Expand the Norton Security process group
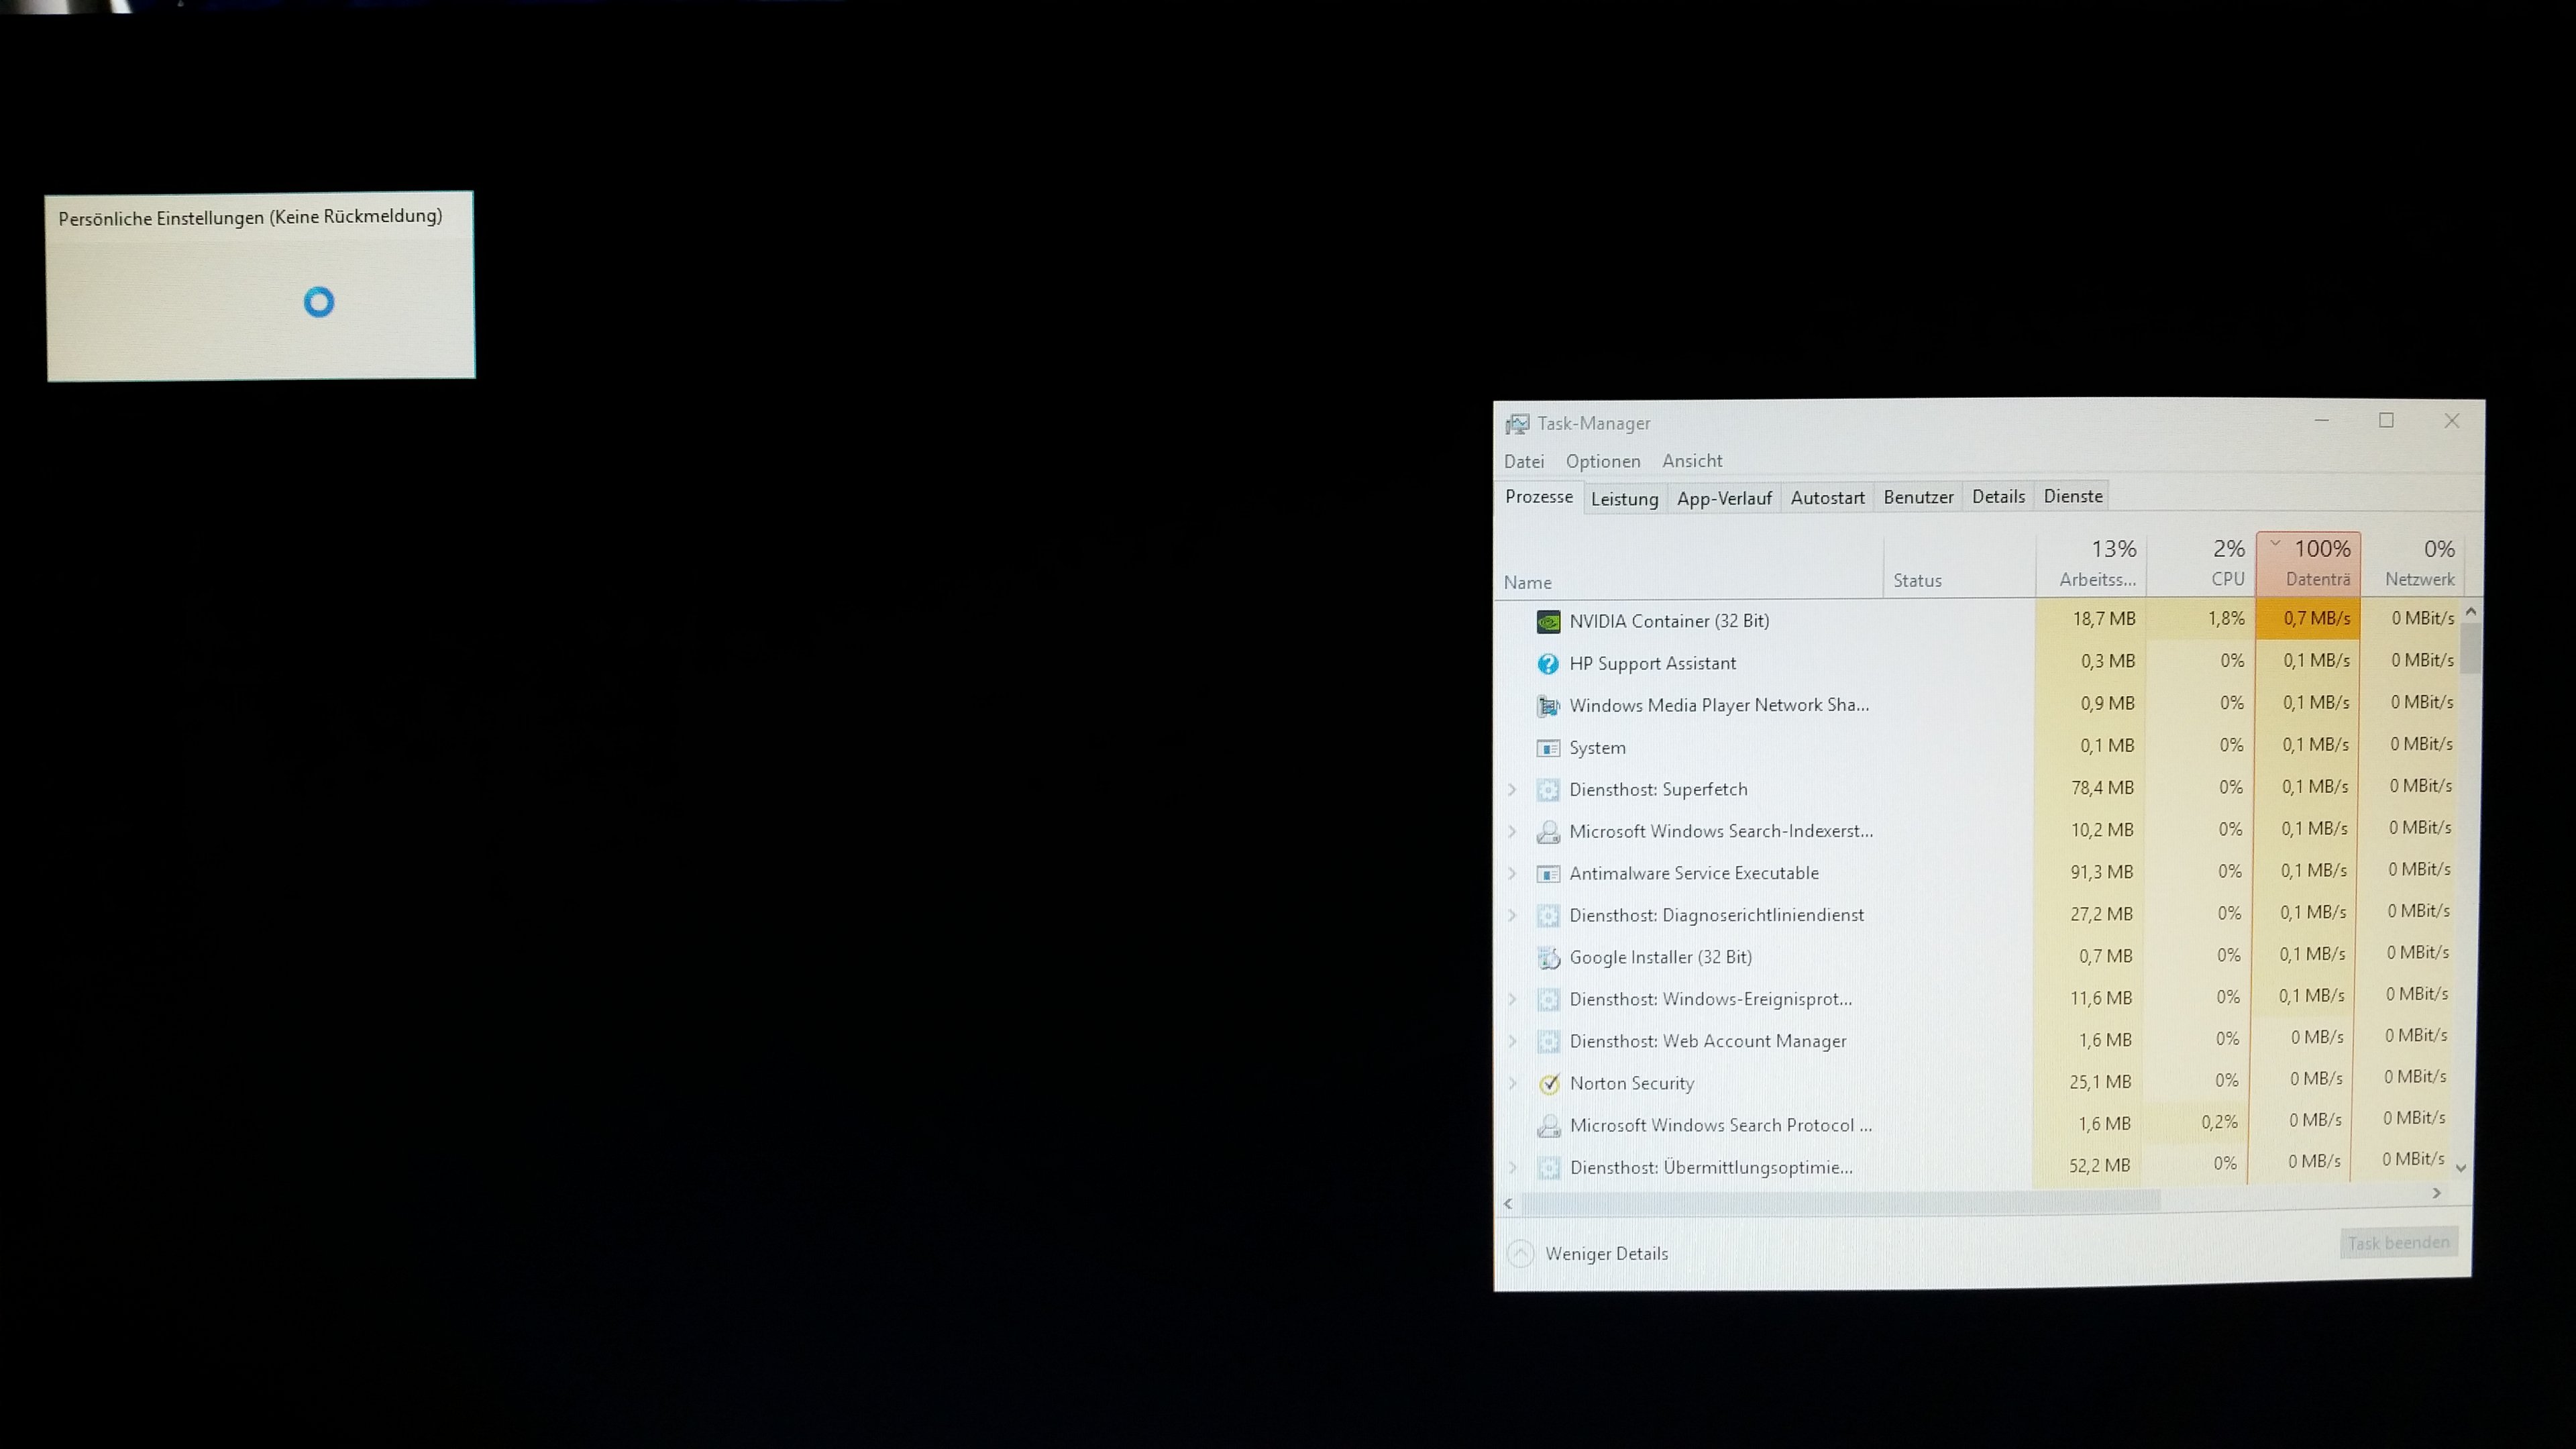This screenshot has width=2576, height=1449. pos(1513,1083)
